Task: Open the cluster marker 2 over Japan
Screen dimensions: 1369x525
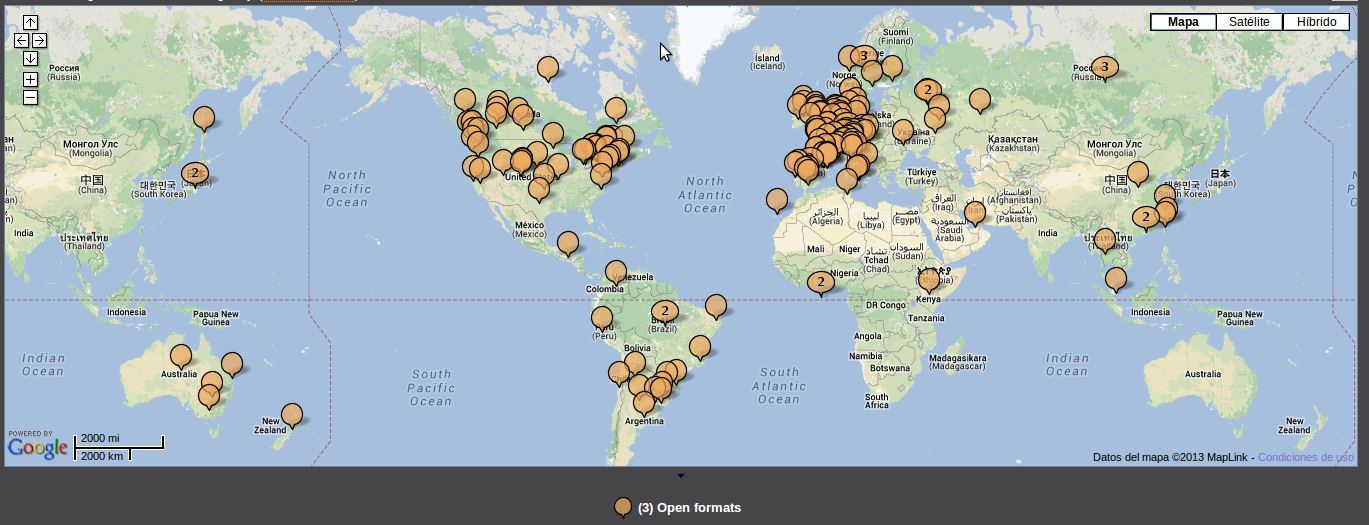Action: [x=194, y=172]
